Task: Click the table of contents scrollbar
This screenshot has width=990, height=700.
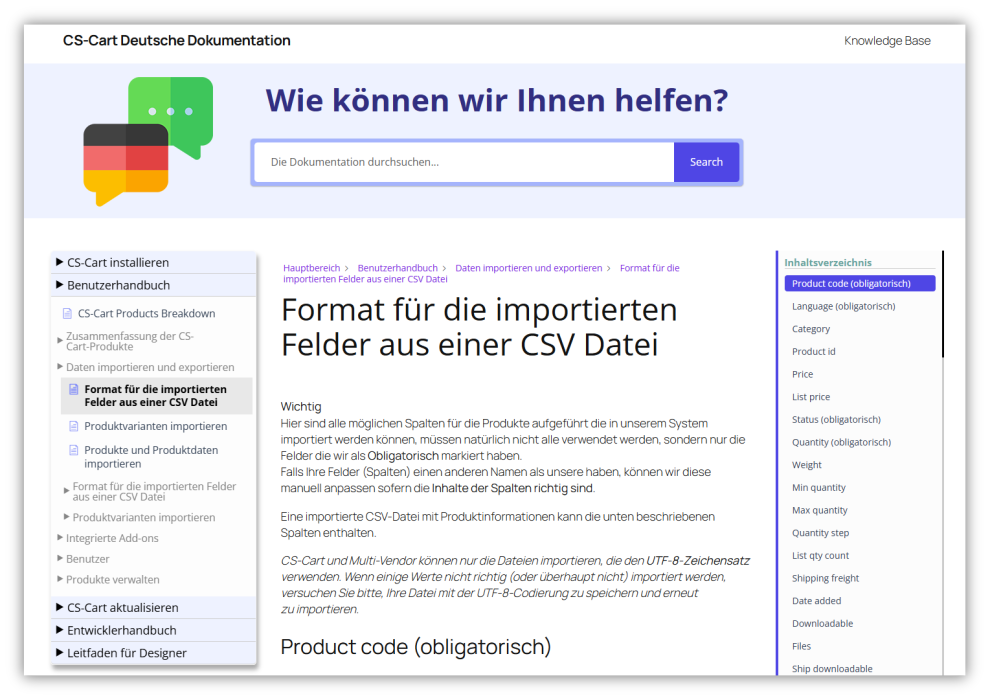Action: pyautogui.click(x=943, y=304)
